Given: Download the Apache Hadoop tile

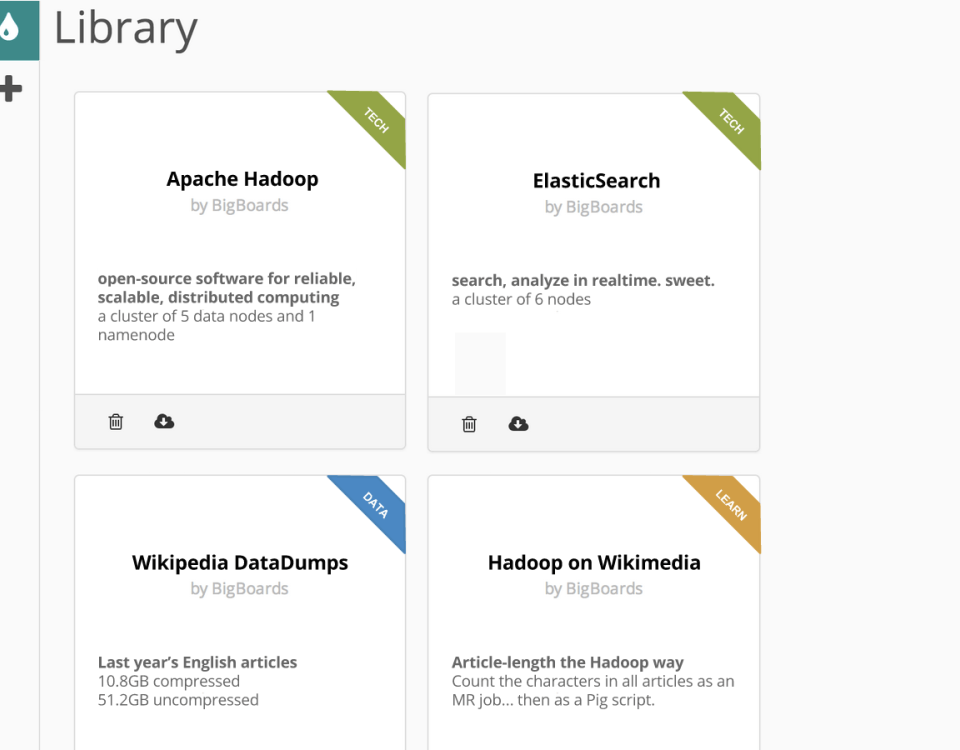Looking at the screenshot, I should pos(164,421).
